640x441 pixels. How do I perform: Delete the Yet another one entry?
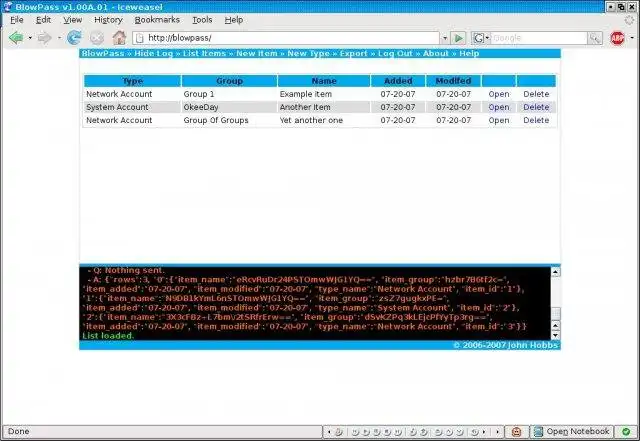tap(536, 120)
